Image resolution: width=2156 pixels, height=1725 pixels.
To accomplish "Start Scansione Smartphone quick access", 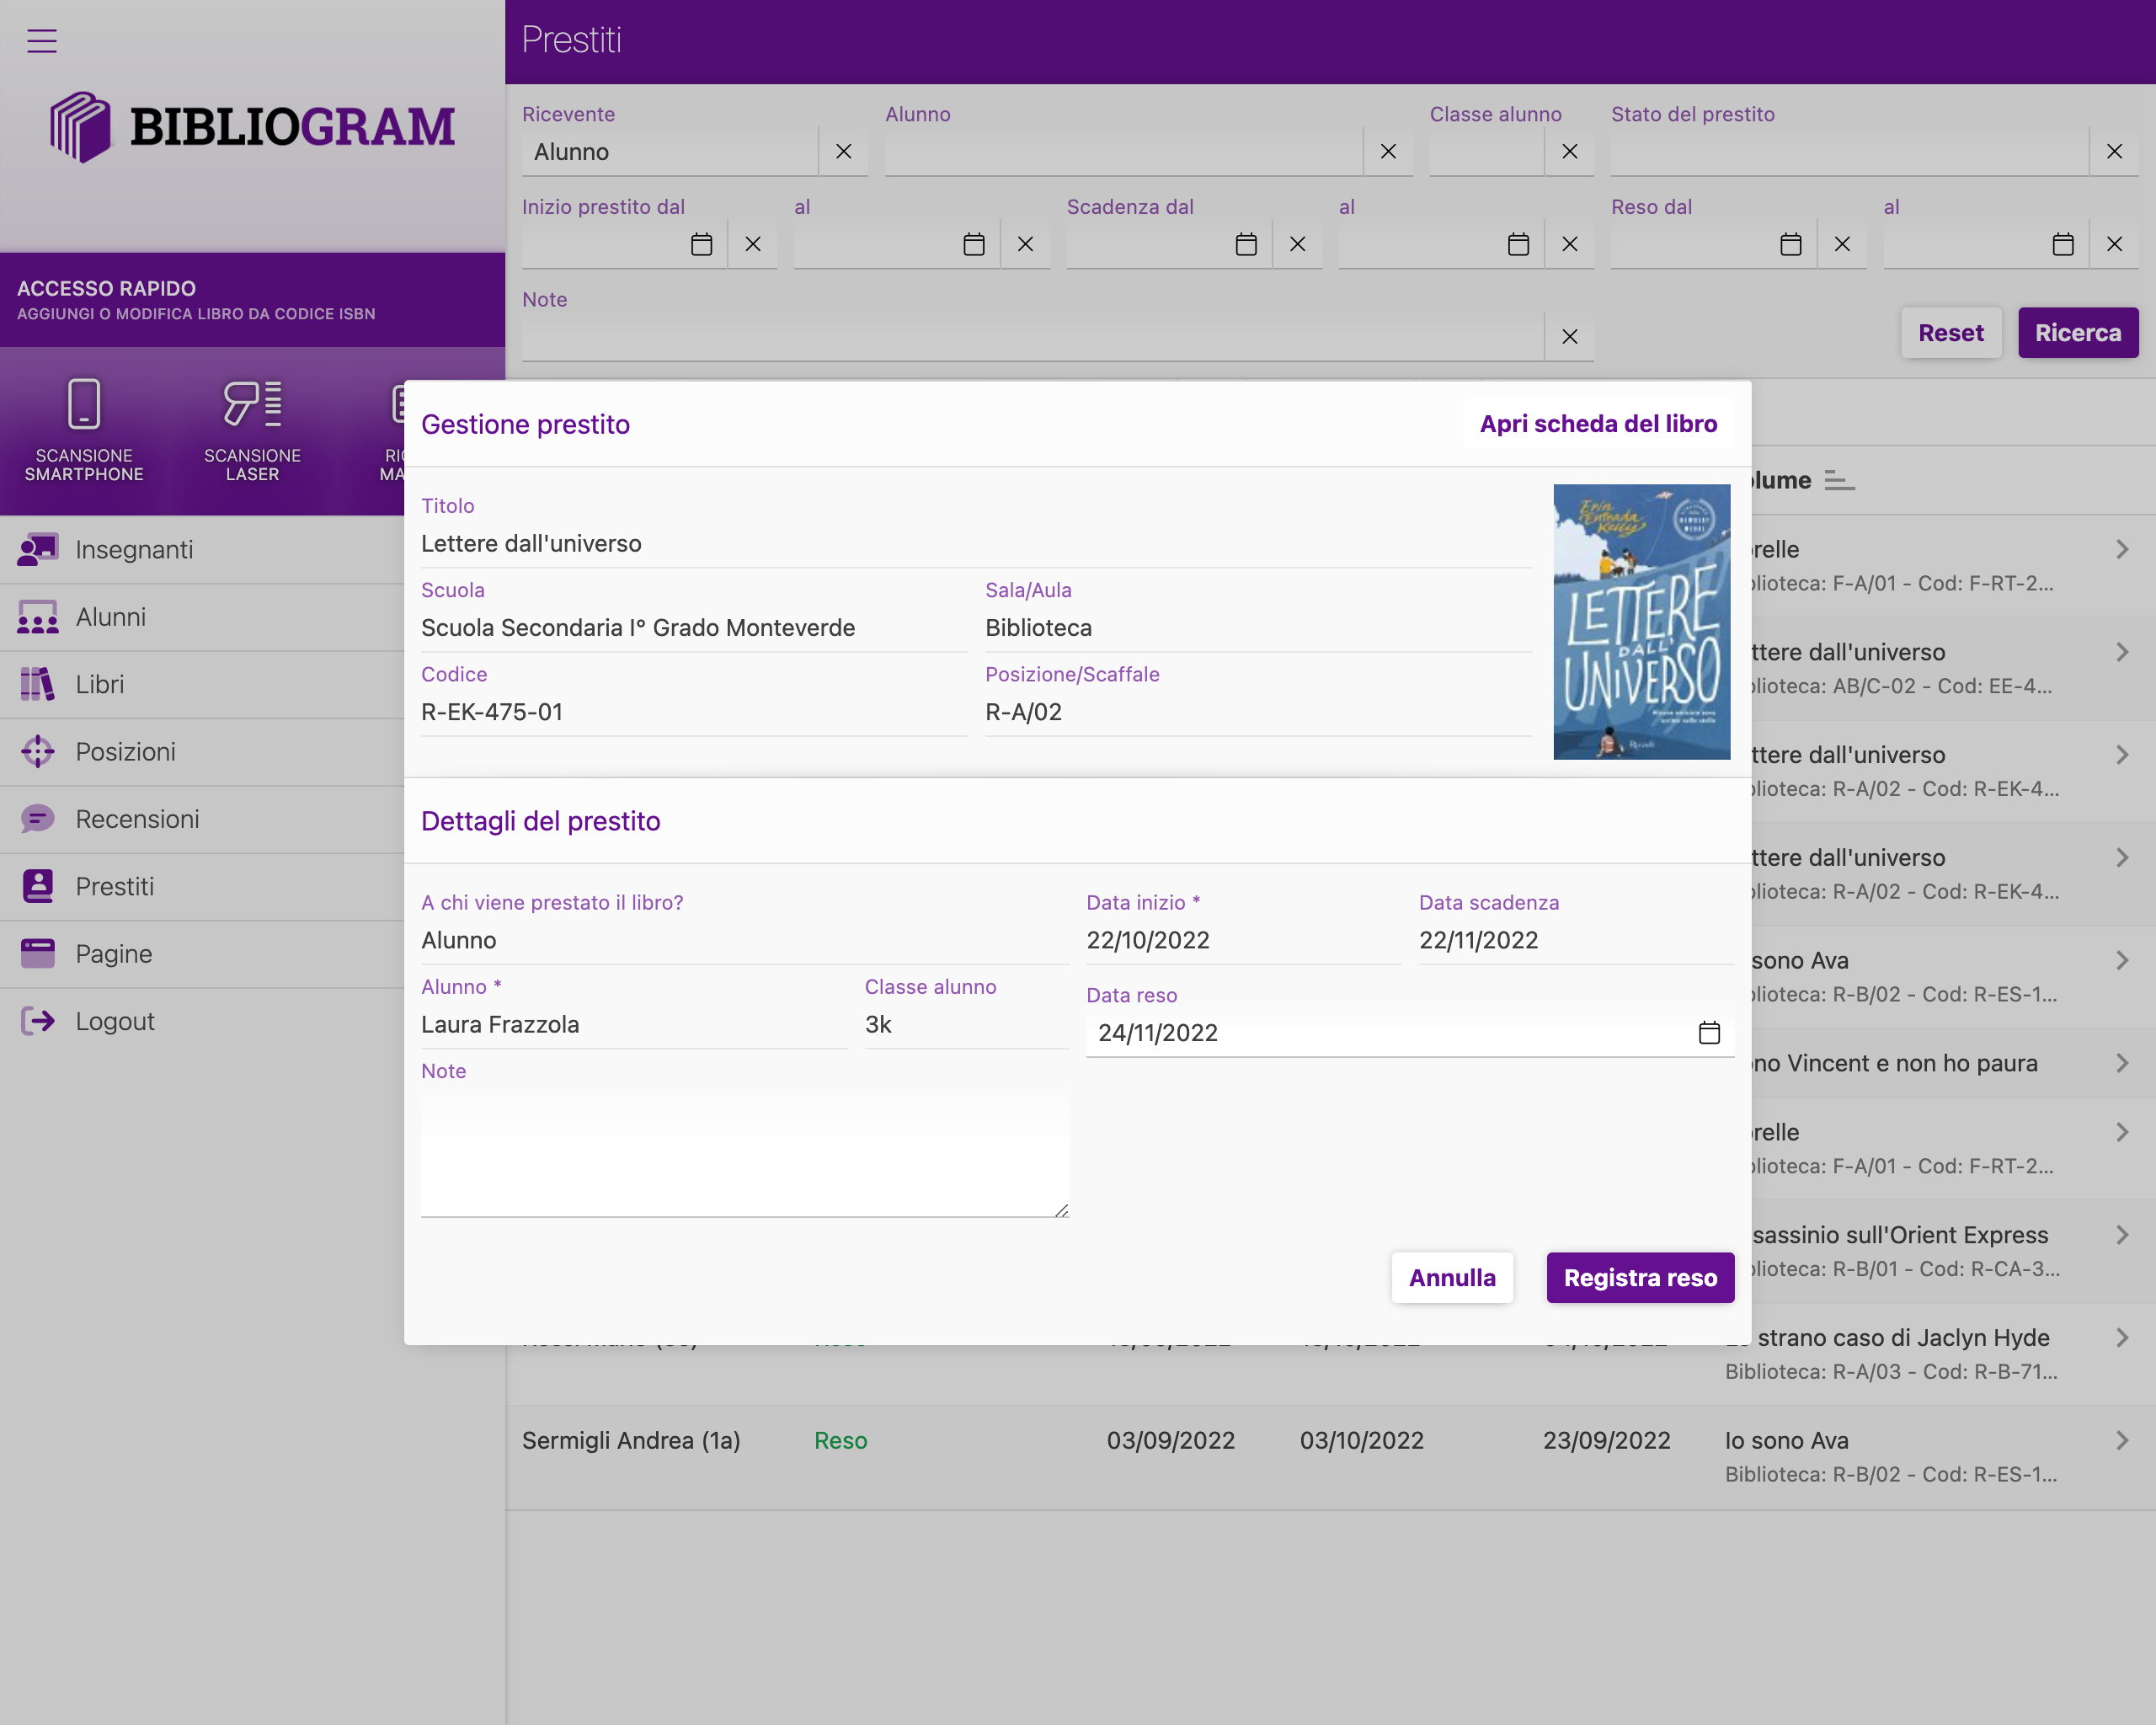I will (x=84, y=430).
